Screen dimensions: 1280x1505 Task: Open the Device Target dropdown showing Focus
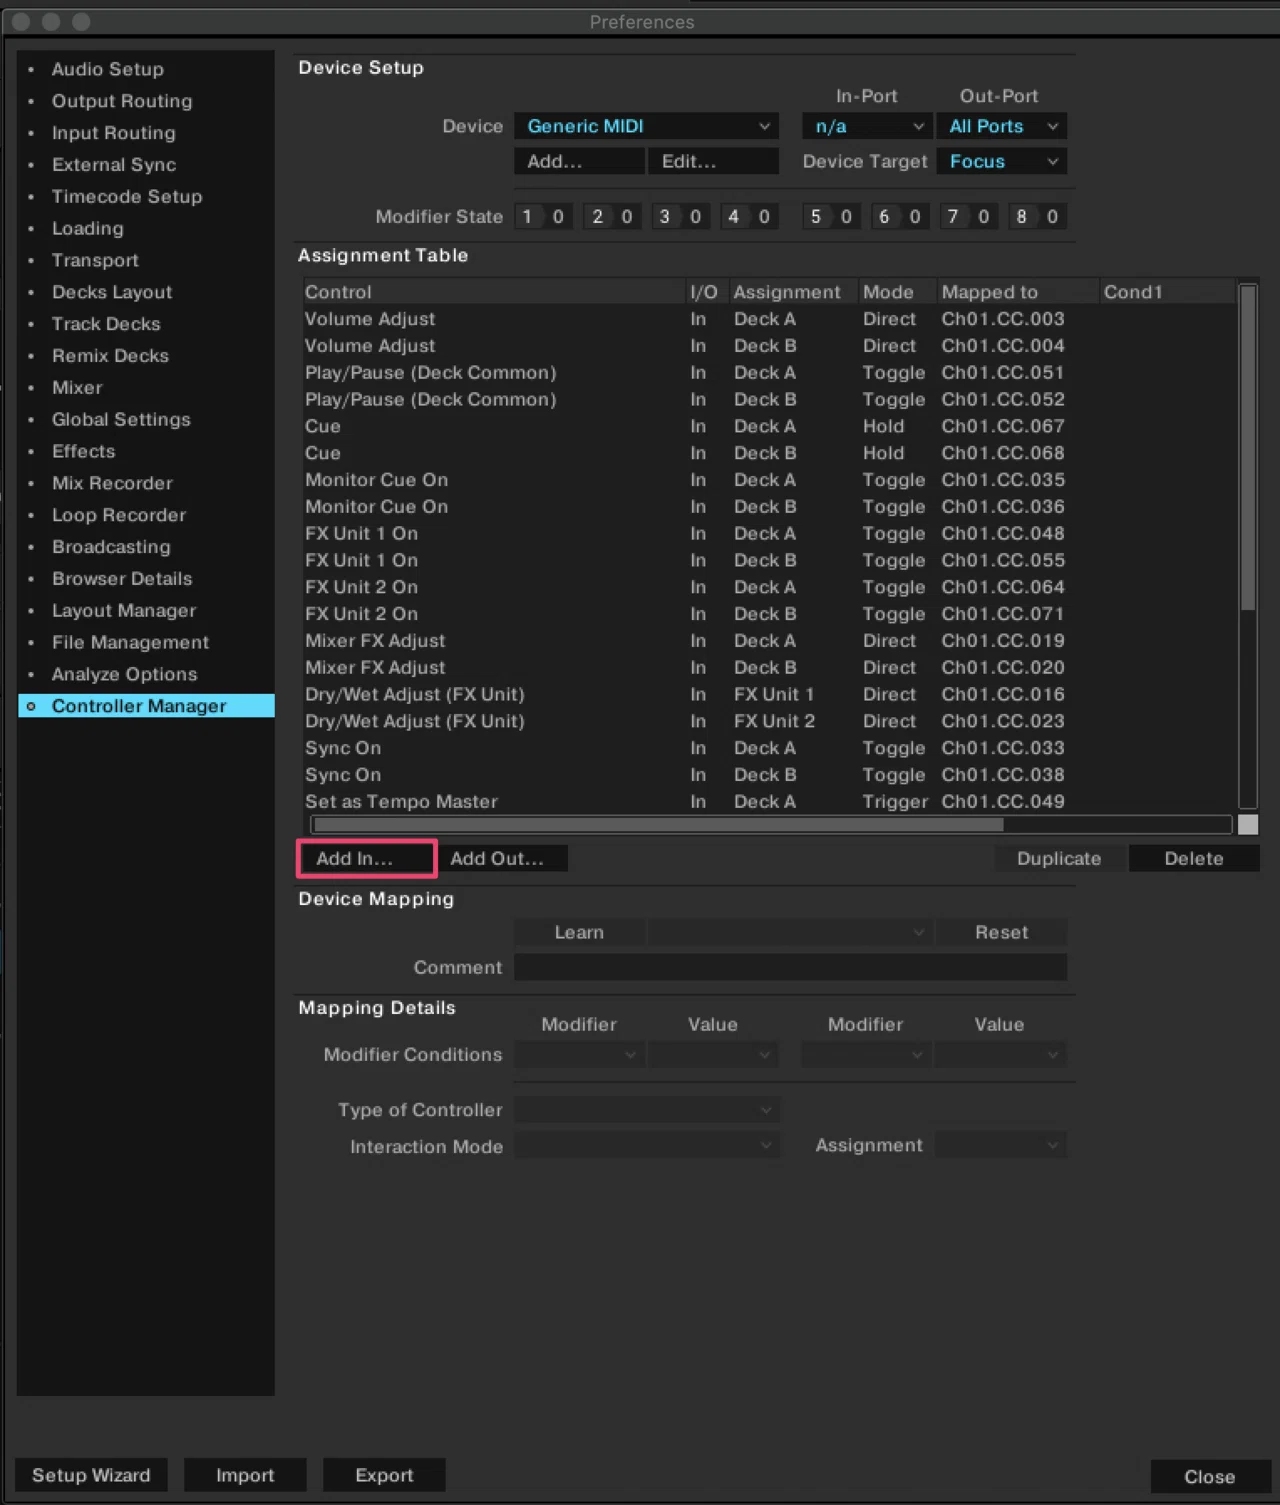[x=1001, y=161]
